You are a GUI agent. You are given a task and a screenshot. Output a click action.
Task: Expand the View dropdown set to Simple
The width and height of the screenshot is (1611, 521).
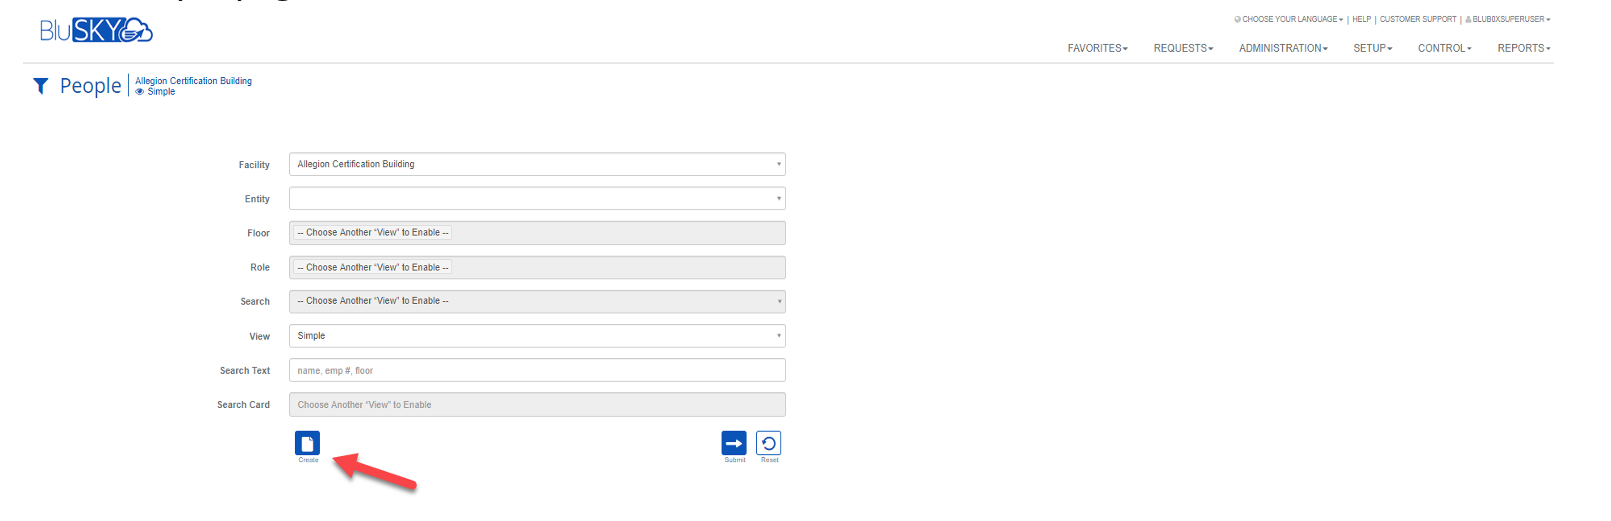(536, 336)
